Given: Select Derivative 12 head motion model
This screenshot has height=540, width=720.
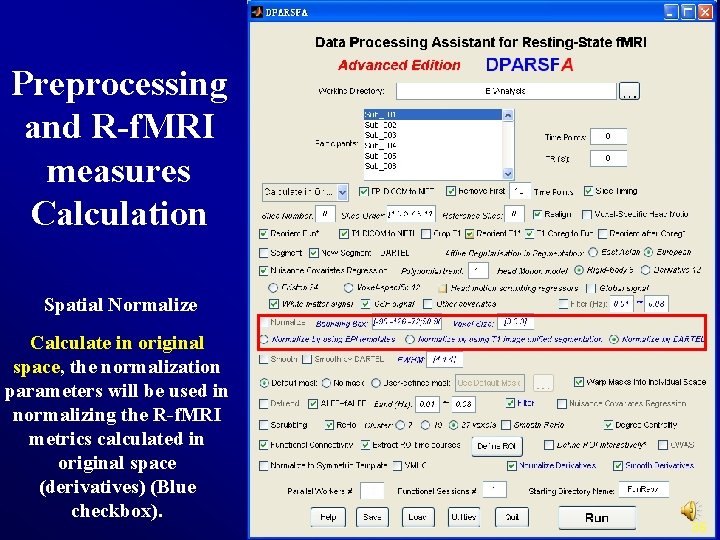Looking at the screenshot, I should [646, 270].
